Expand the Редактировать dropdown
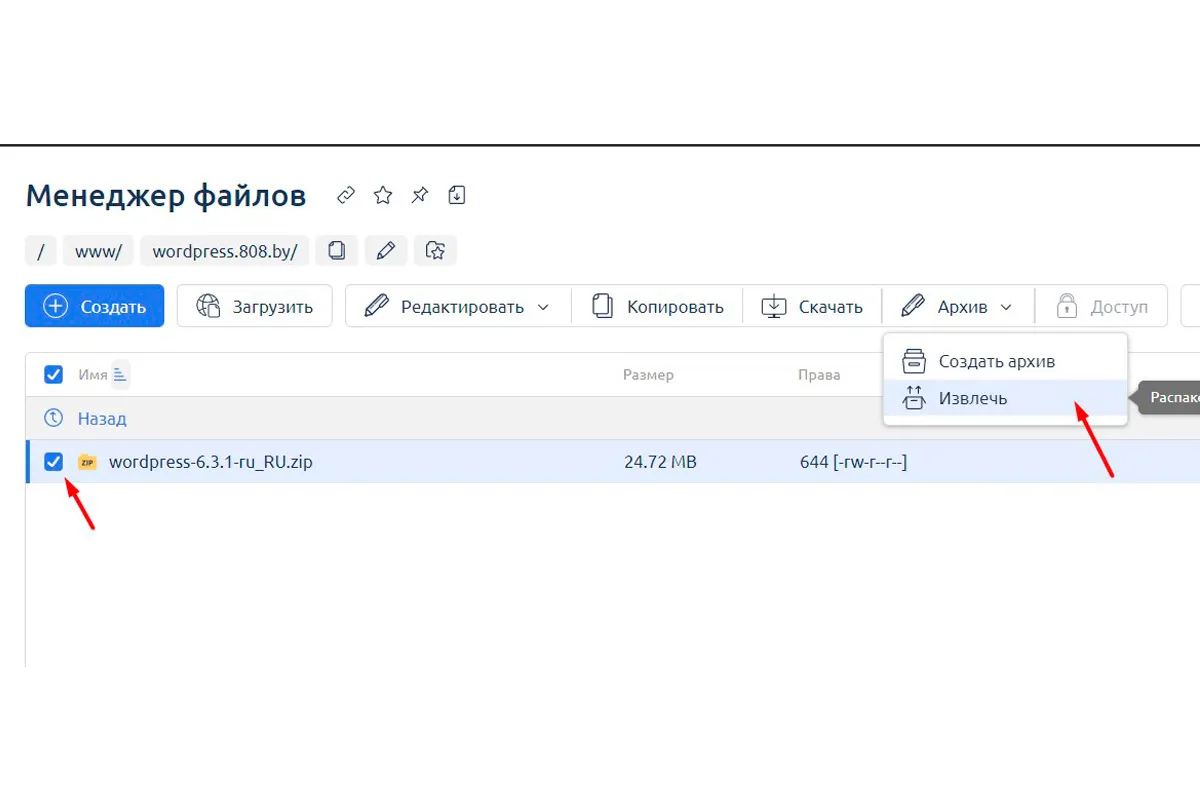This screenshot has width=1200, height=800. click(x=458, y=307)
